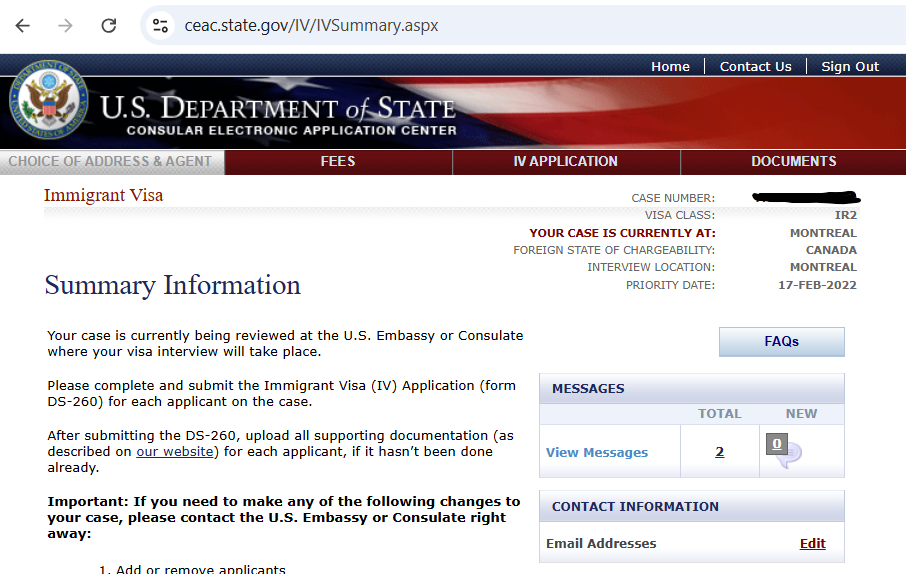Click 'YOUR CASE IS CURRENTLY AT:' label

[x=622, y=233]
